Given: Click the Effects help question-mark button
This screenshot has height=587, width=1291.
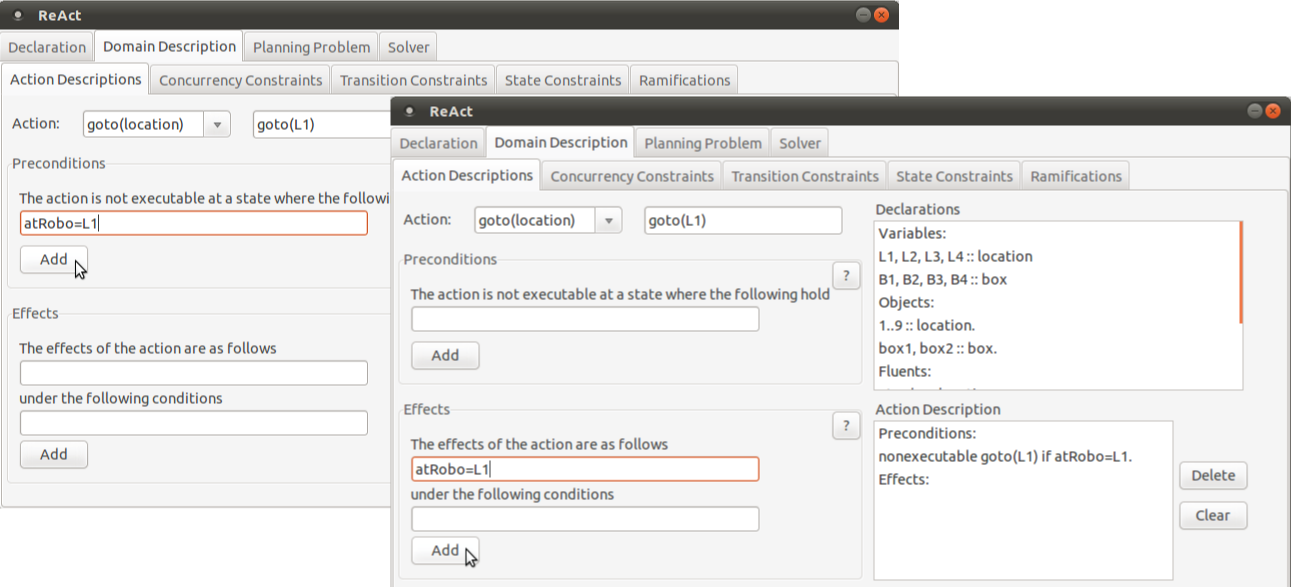Looking at the screenshot, I should [846, 426].
